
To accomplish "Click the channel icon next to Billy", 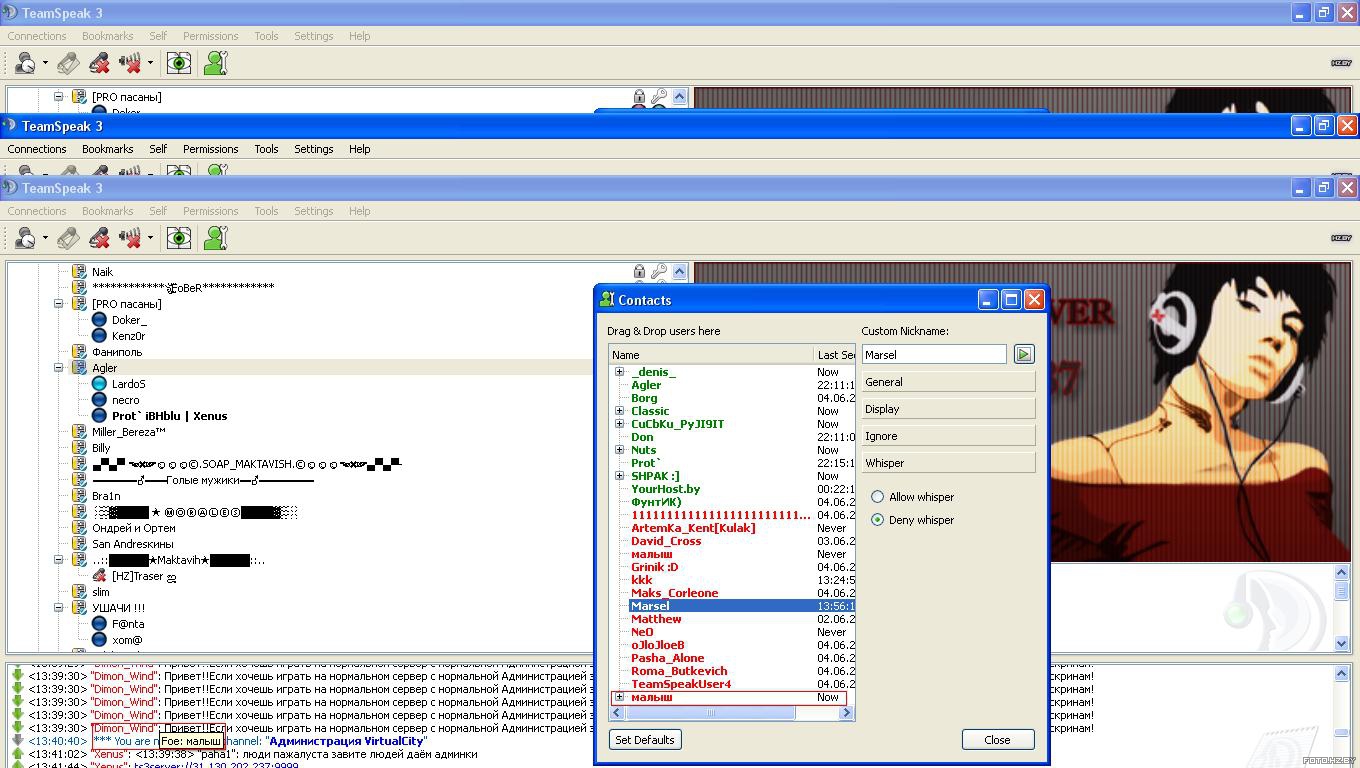I will 79,448.
